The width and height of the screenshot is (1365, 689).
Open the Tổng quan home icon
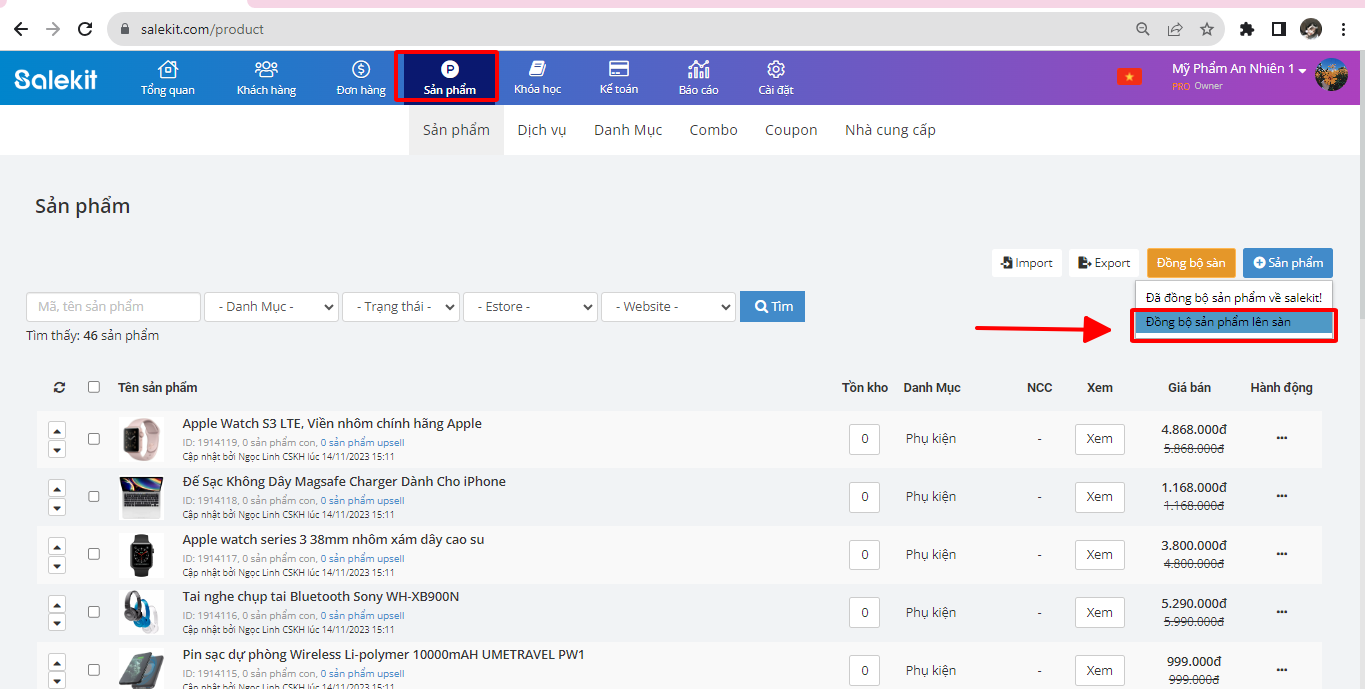point(168,70)
